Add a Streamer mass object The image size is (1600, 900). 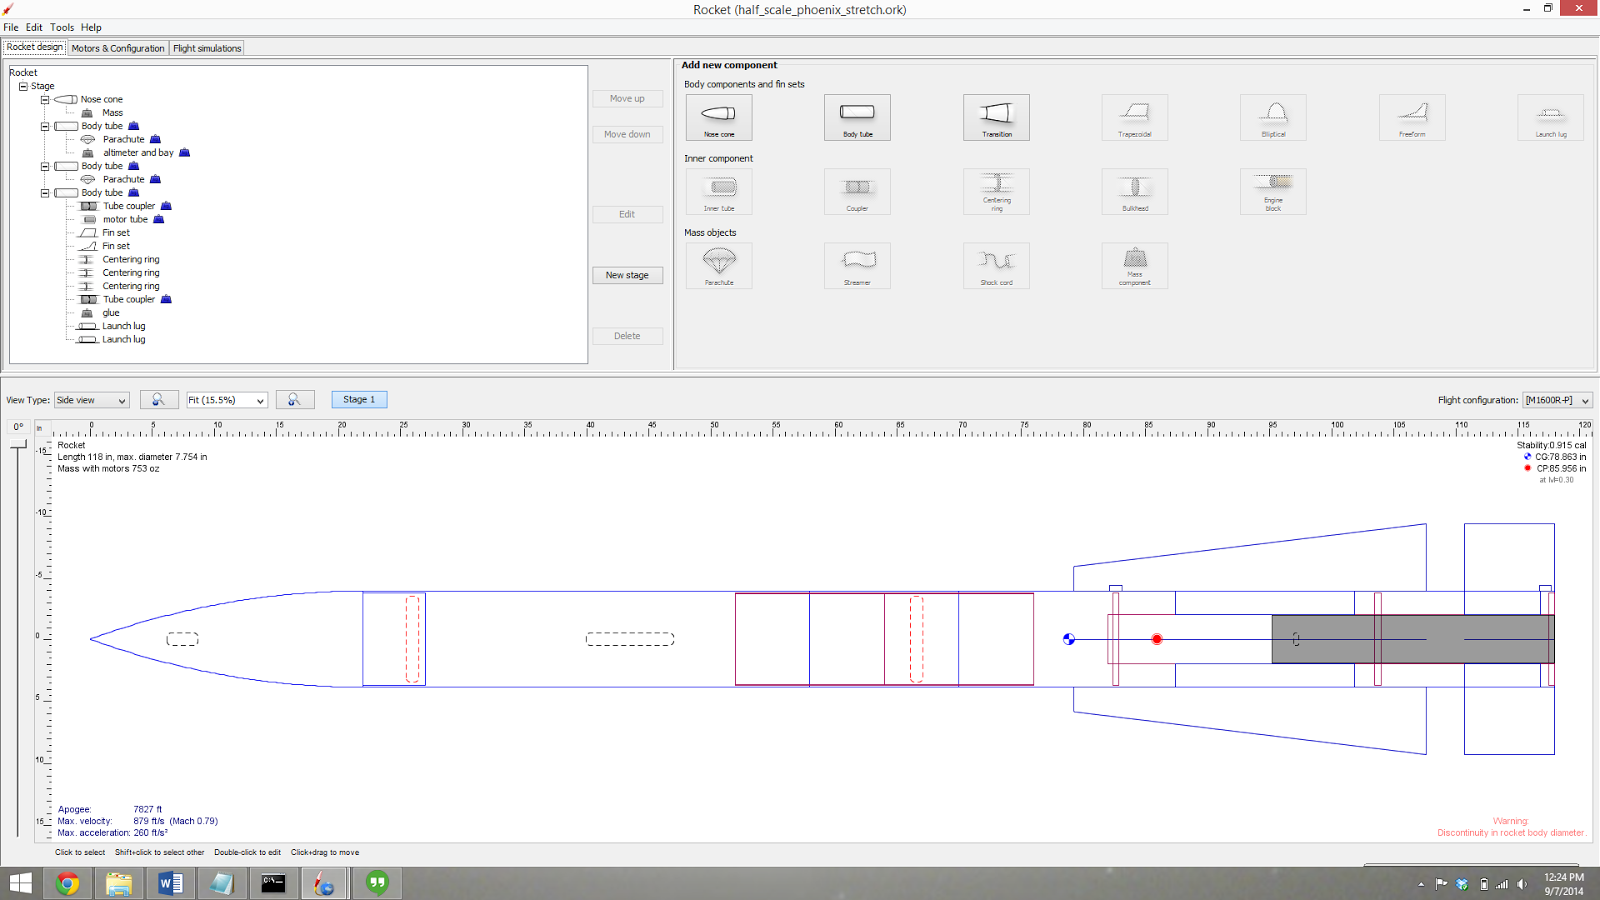[857, 265]
